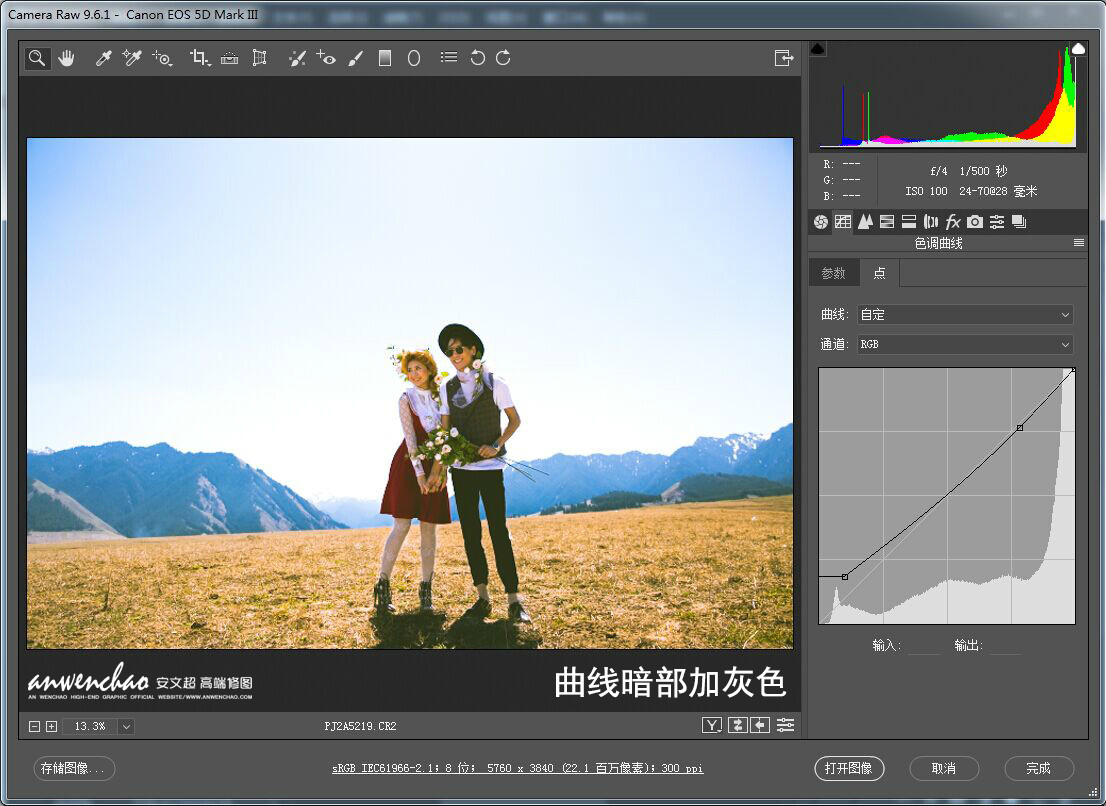
Task: Select the Radial Filter tool
Action: (x=414, y=58)
